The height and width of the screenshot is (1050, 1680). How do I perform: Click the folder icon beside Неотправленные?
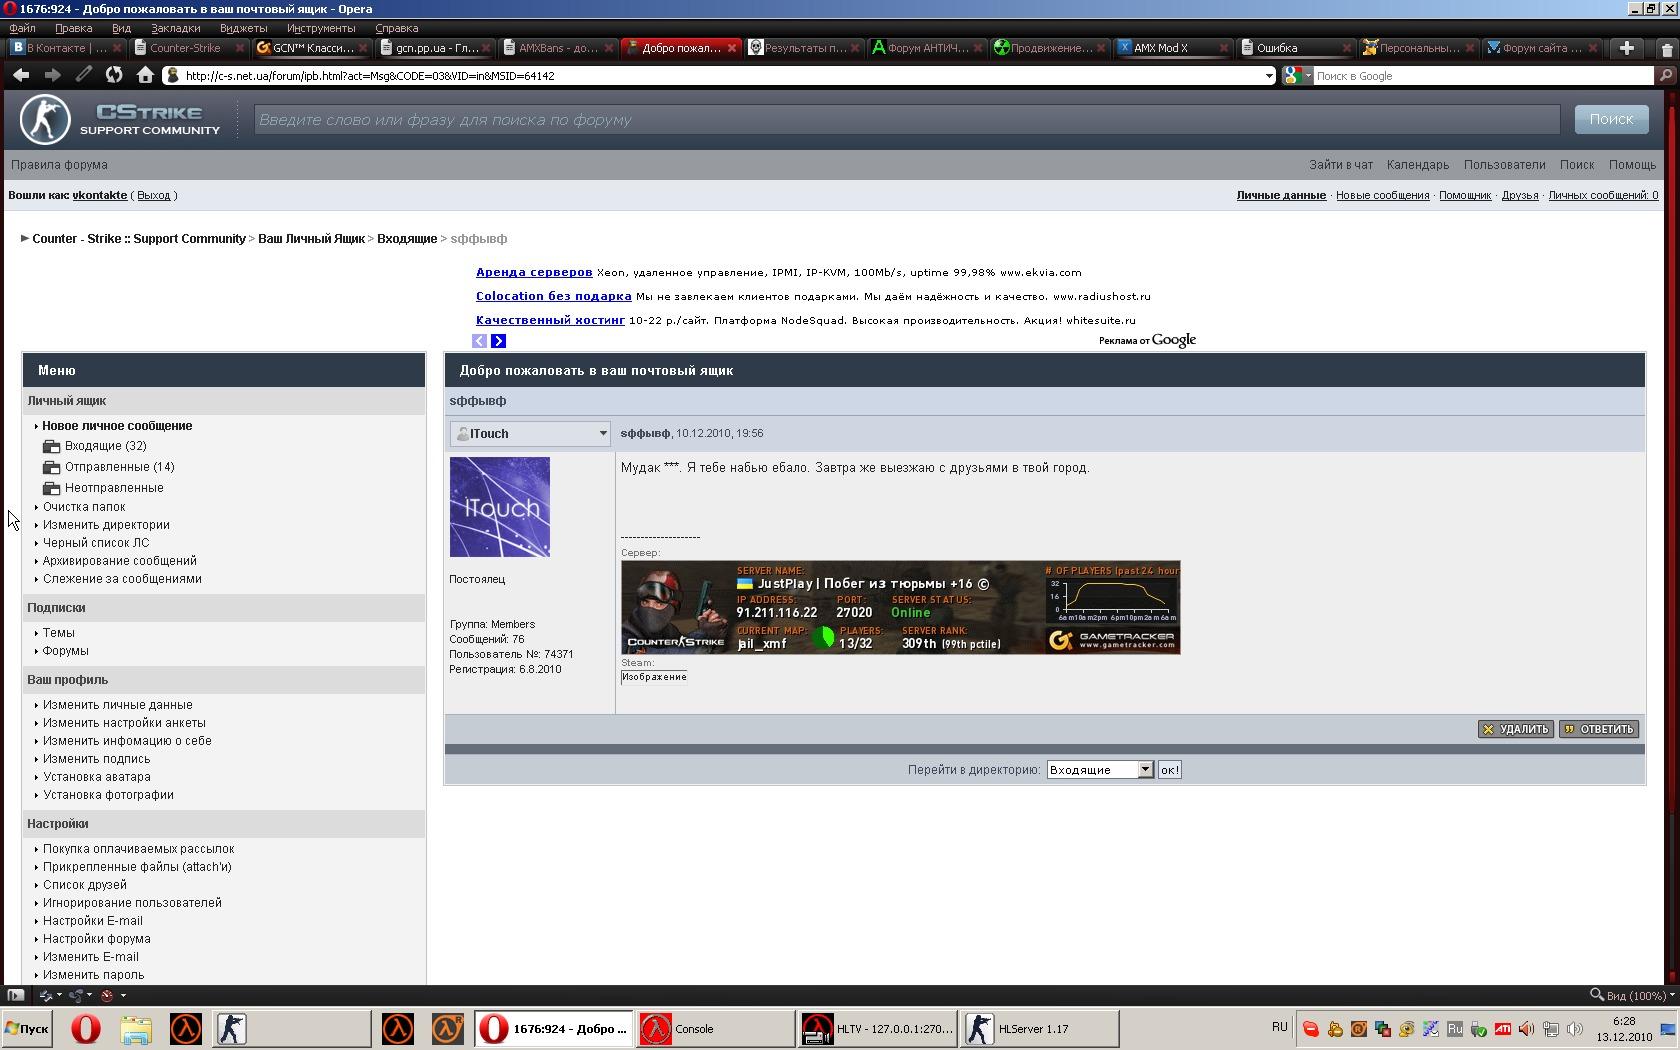(52, 488)
